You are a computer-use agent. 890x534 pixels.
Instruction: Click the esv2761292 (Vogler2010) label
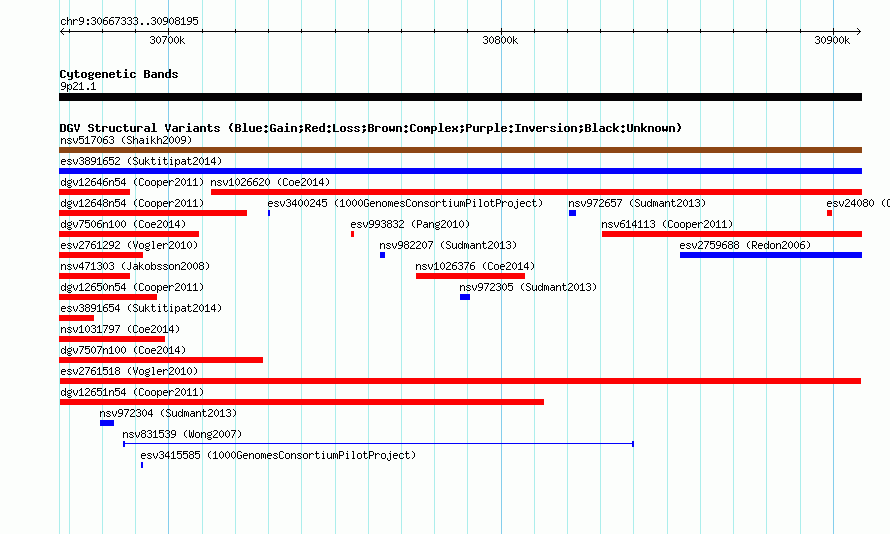(129, 245)
